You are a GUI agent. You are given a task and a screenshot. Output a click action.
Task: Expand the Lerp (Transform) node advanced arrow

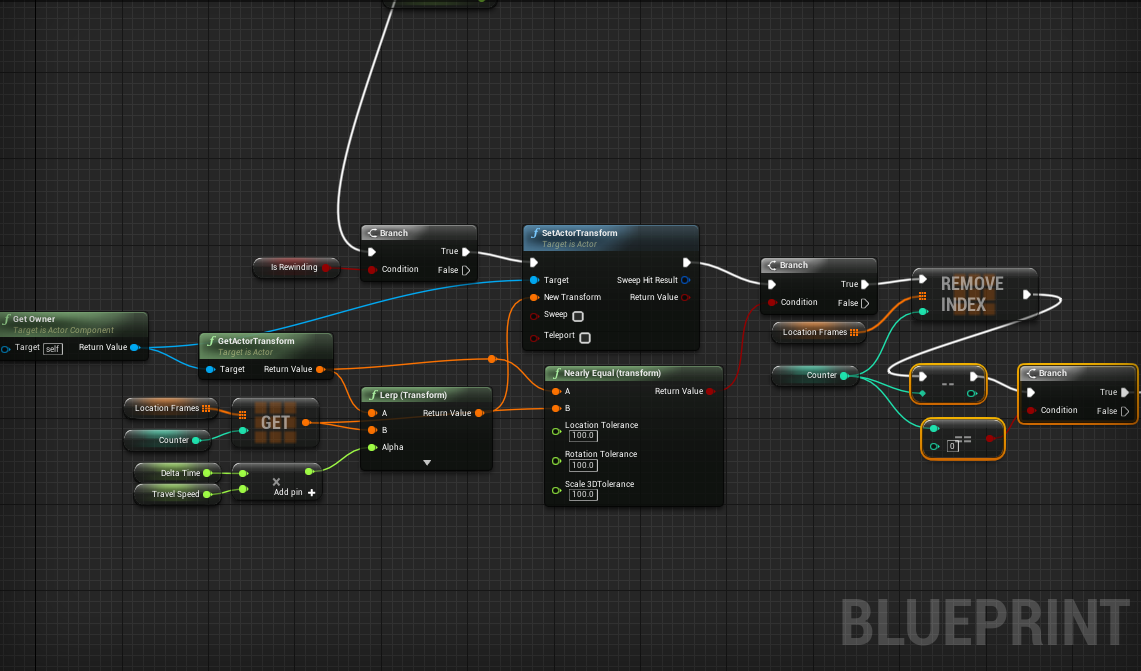pos(427,462)
